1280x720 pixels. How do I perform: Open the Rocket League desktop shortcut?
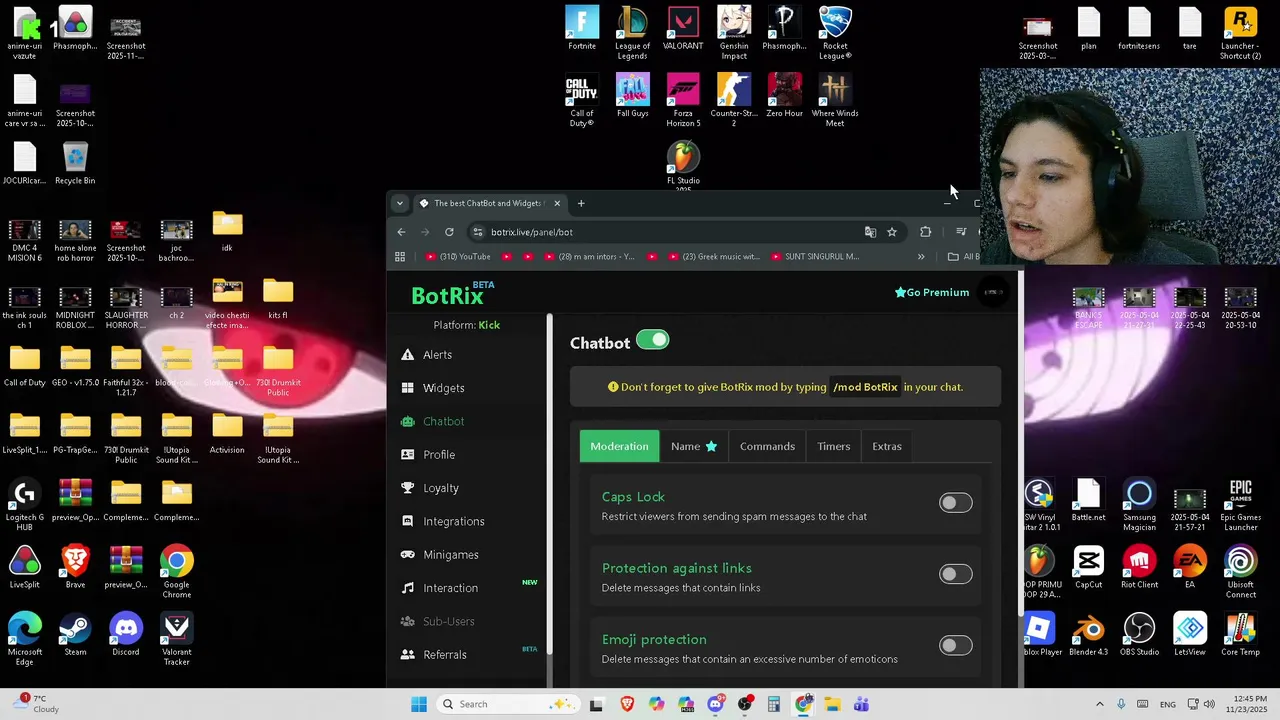835,32
